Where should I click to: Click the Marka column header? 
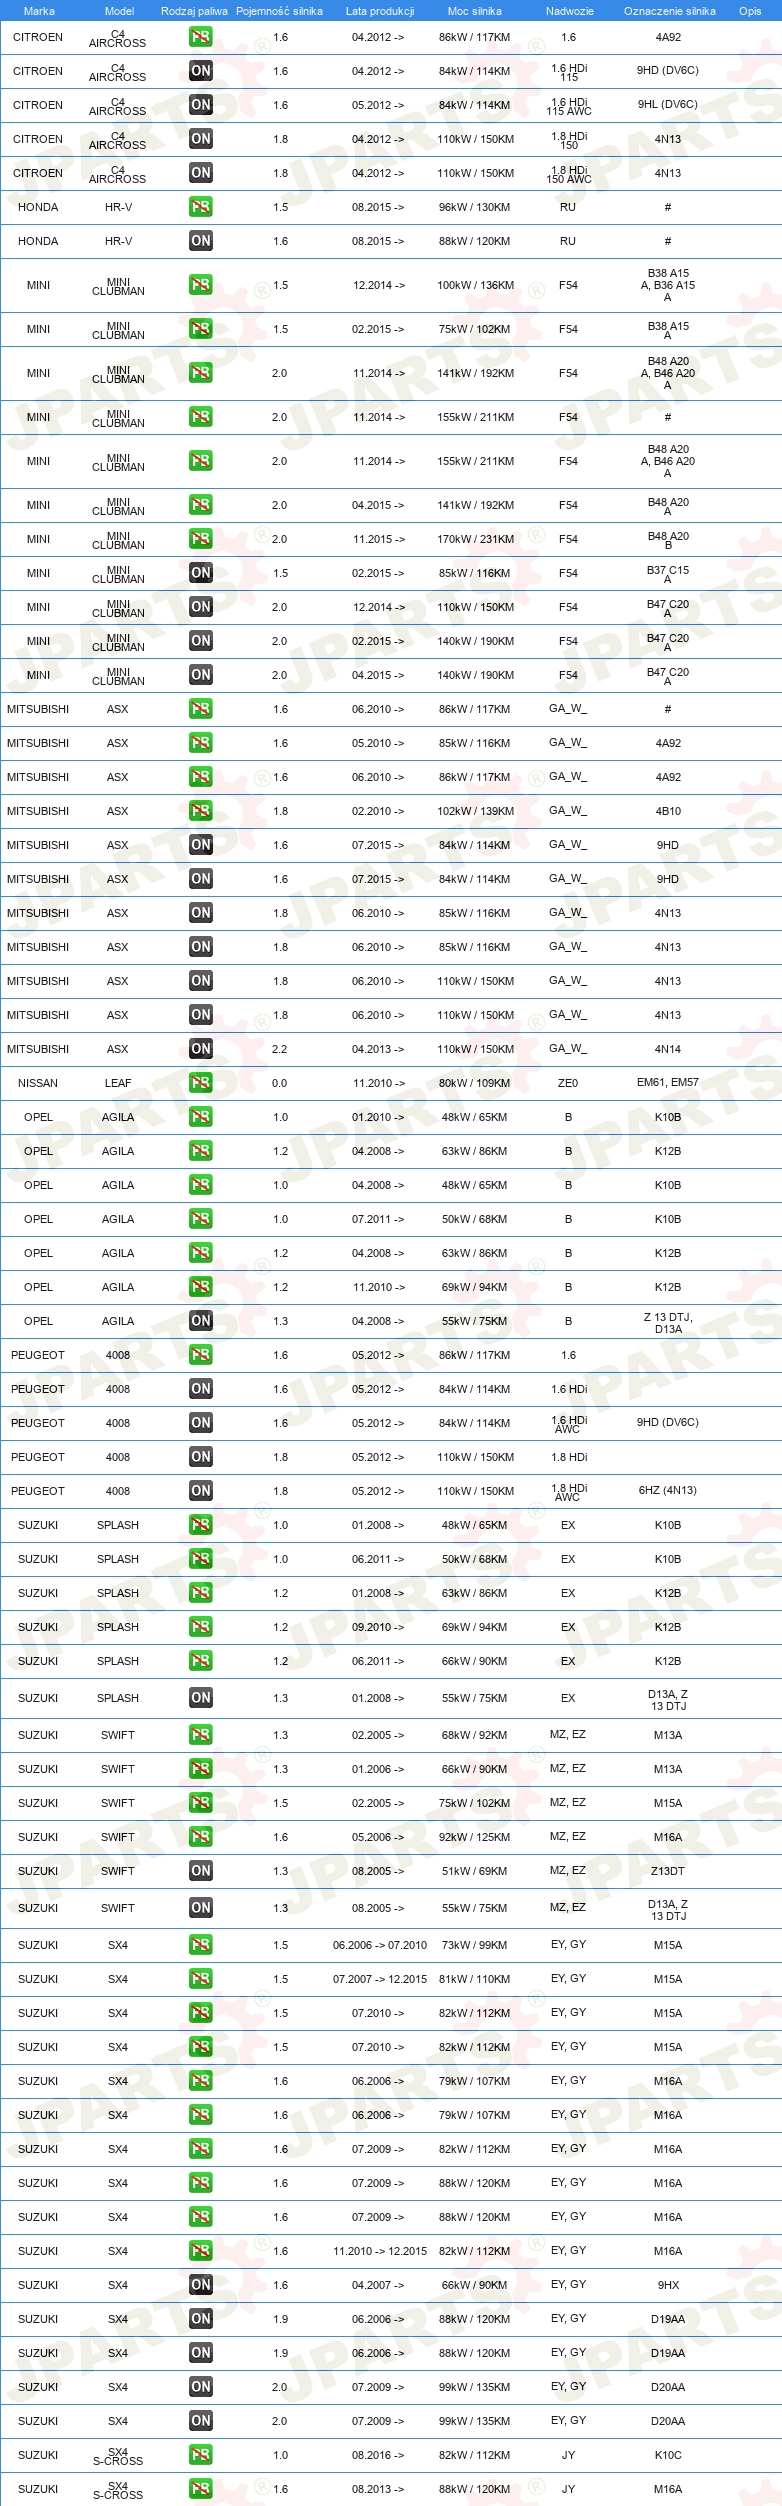pyautogui.click(x=39, y=11)
